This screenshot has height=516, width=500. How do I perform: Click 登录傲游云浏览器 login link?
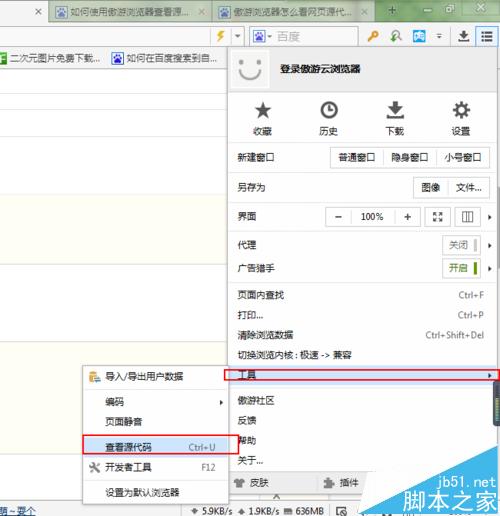(320, 69)
